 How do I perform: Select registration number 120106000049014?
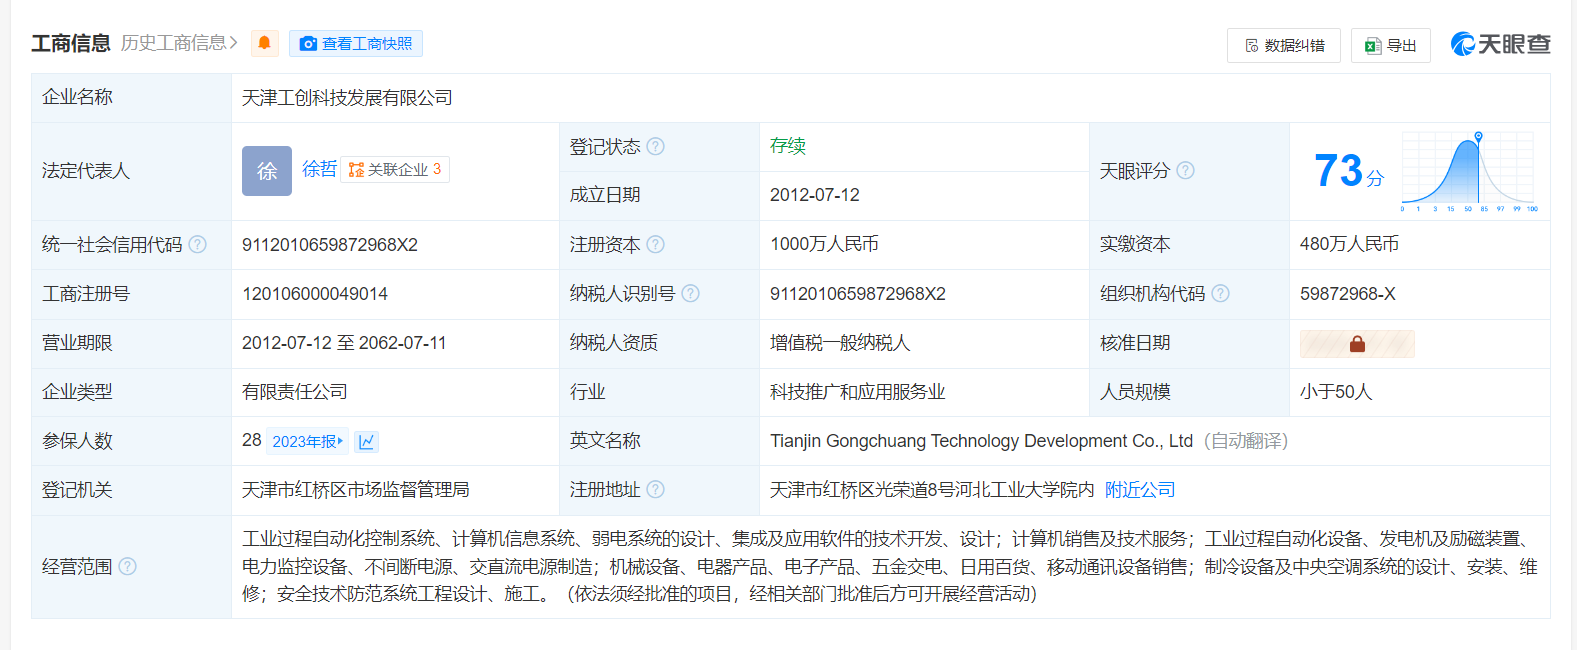(315, 294)
